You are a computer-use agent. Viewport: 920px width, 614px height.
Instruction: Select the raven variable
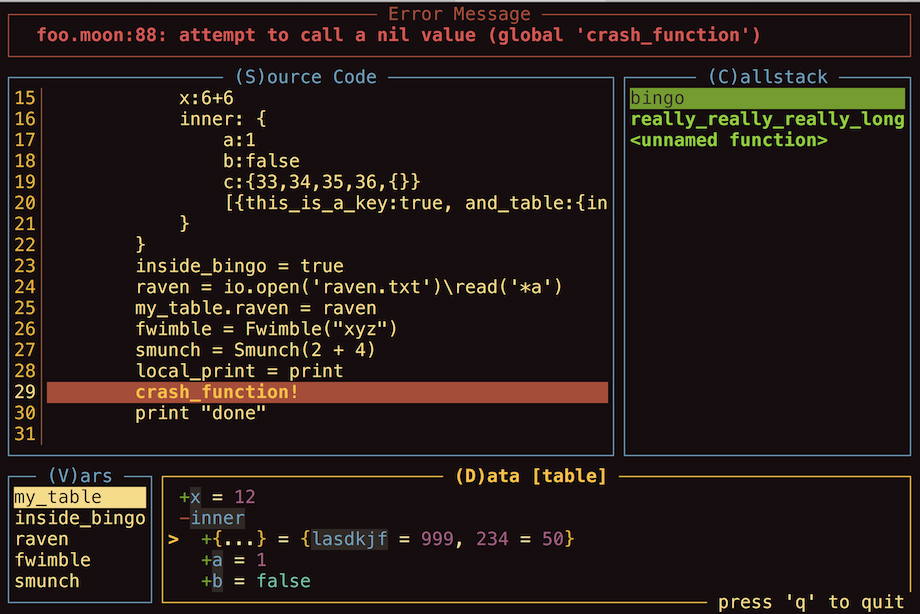point(41,539)
